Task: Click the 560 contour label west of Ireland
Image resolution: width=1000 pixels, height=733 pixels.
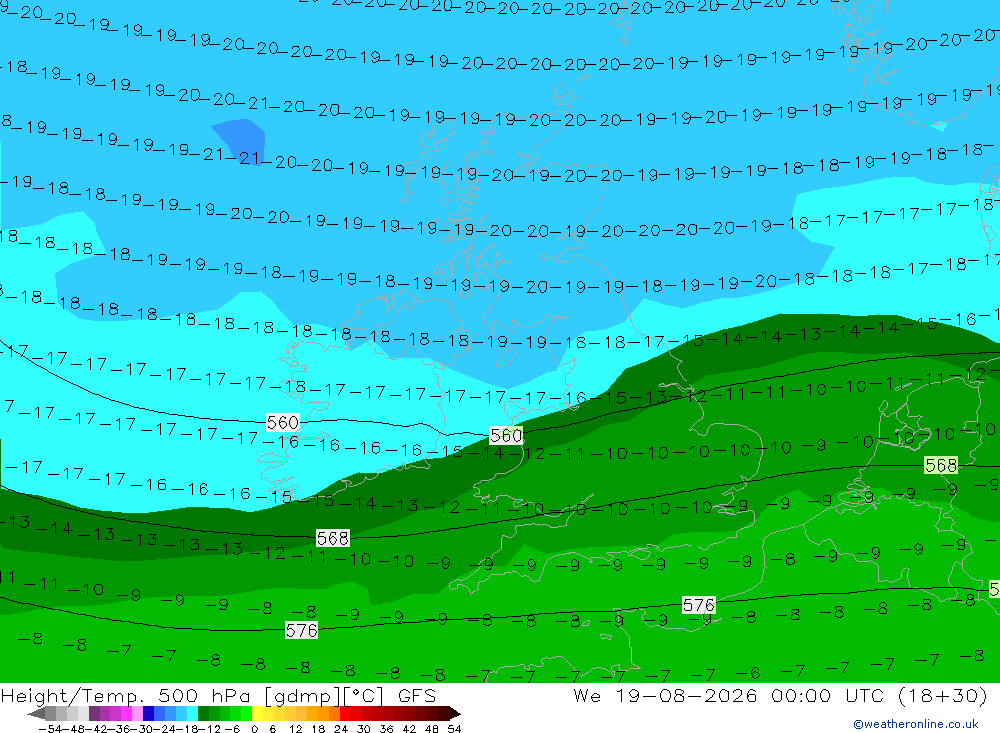Action: (x=283, y=422)
